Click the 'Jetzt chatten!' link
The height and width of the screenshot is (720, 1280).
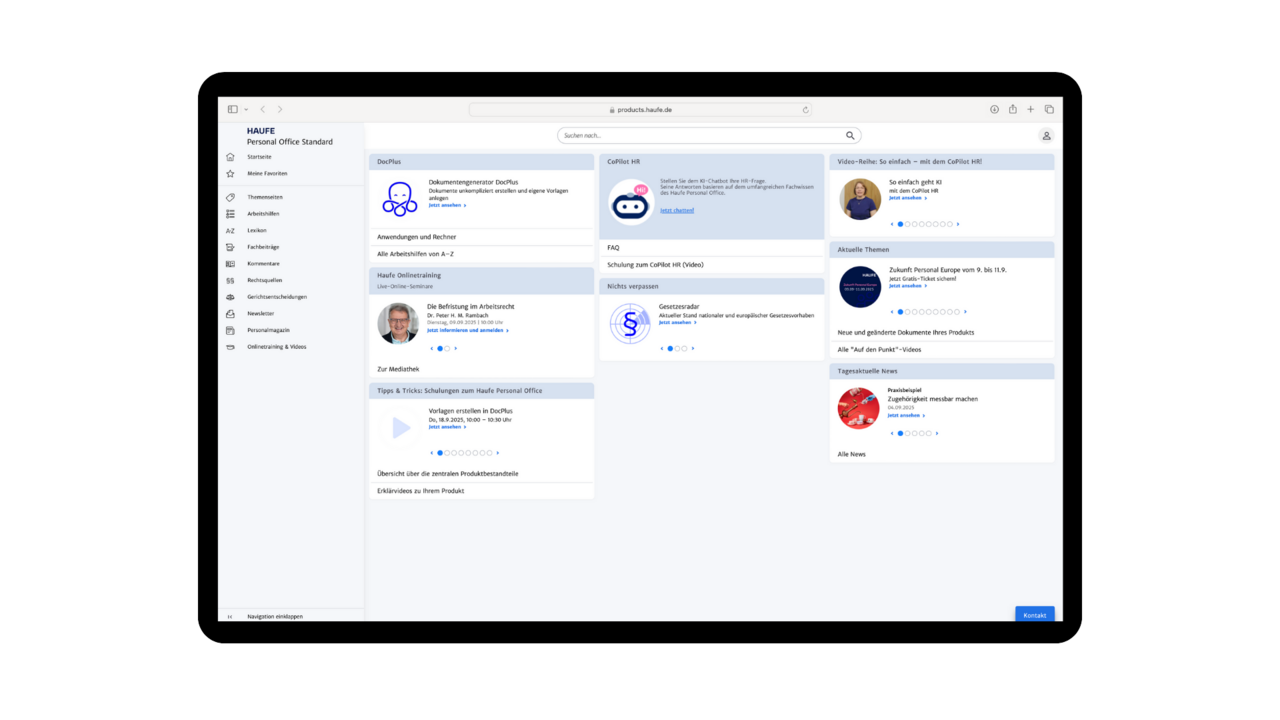click(x=676, y=211)
